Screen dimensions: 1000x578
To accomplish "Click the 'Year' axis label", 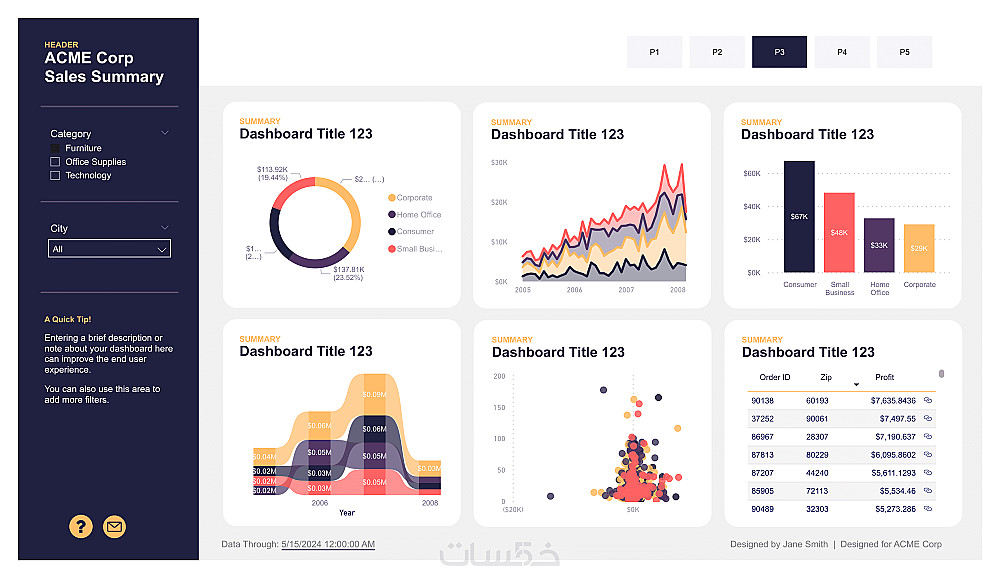I will click(x=347, y=513).
